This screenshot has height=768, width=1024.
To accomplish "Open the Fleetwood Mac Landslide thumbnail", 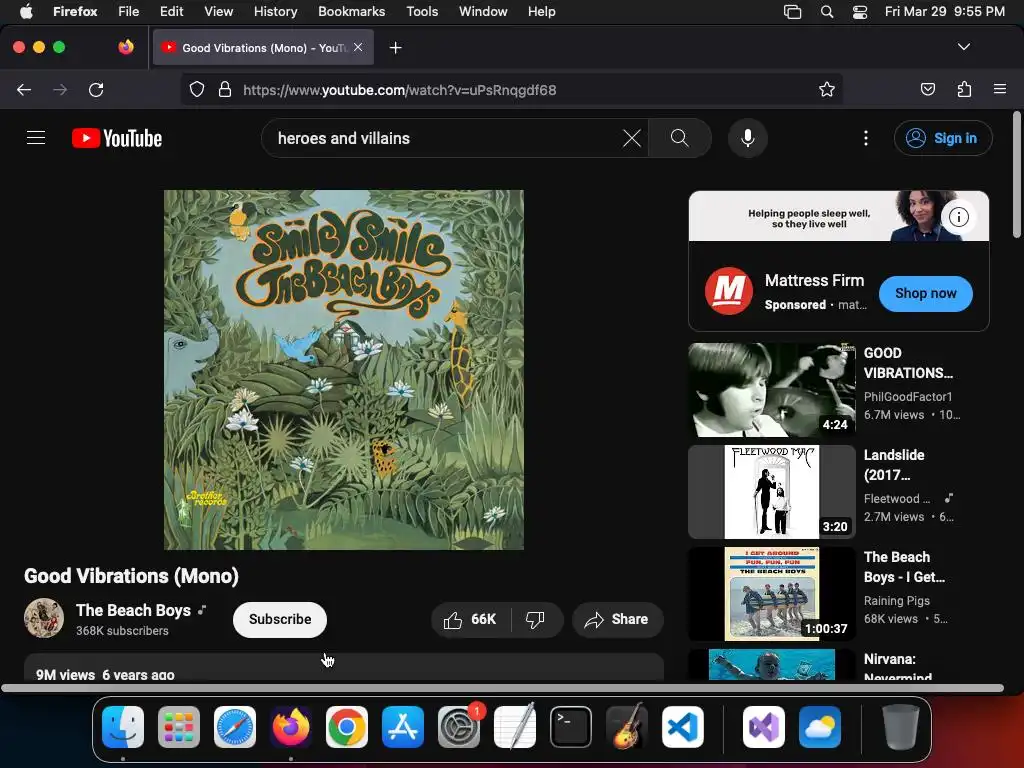I will click(x=771, y=492).
